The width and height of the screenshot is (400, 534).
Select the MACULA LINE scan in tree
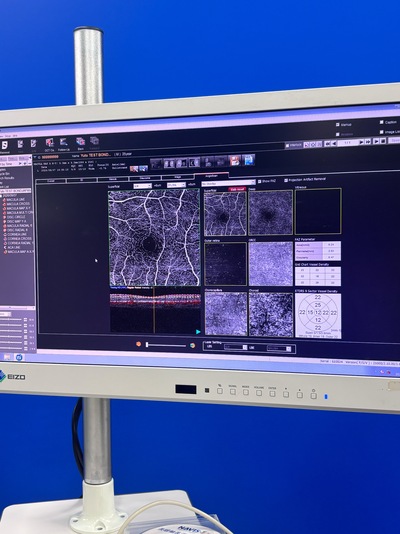17,199
